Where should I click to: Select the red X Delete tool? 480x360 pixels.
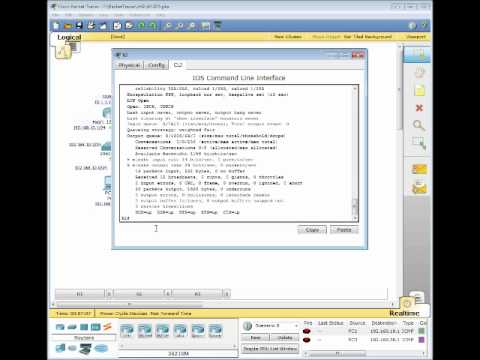[419, 108]
